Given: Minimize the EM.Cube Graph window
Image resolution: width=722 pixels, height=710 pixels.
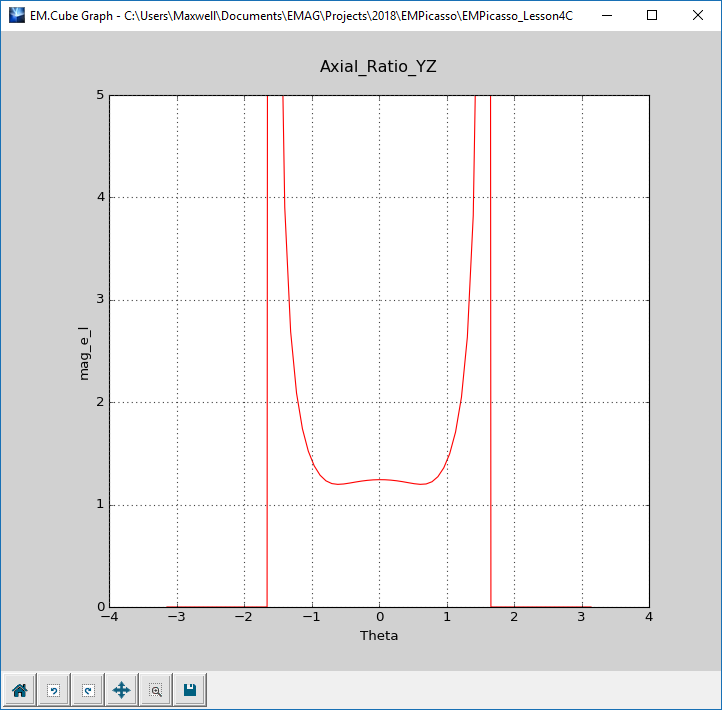Looking at the screenshot, I should tap(606, 16).
